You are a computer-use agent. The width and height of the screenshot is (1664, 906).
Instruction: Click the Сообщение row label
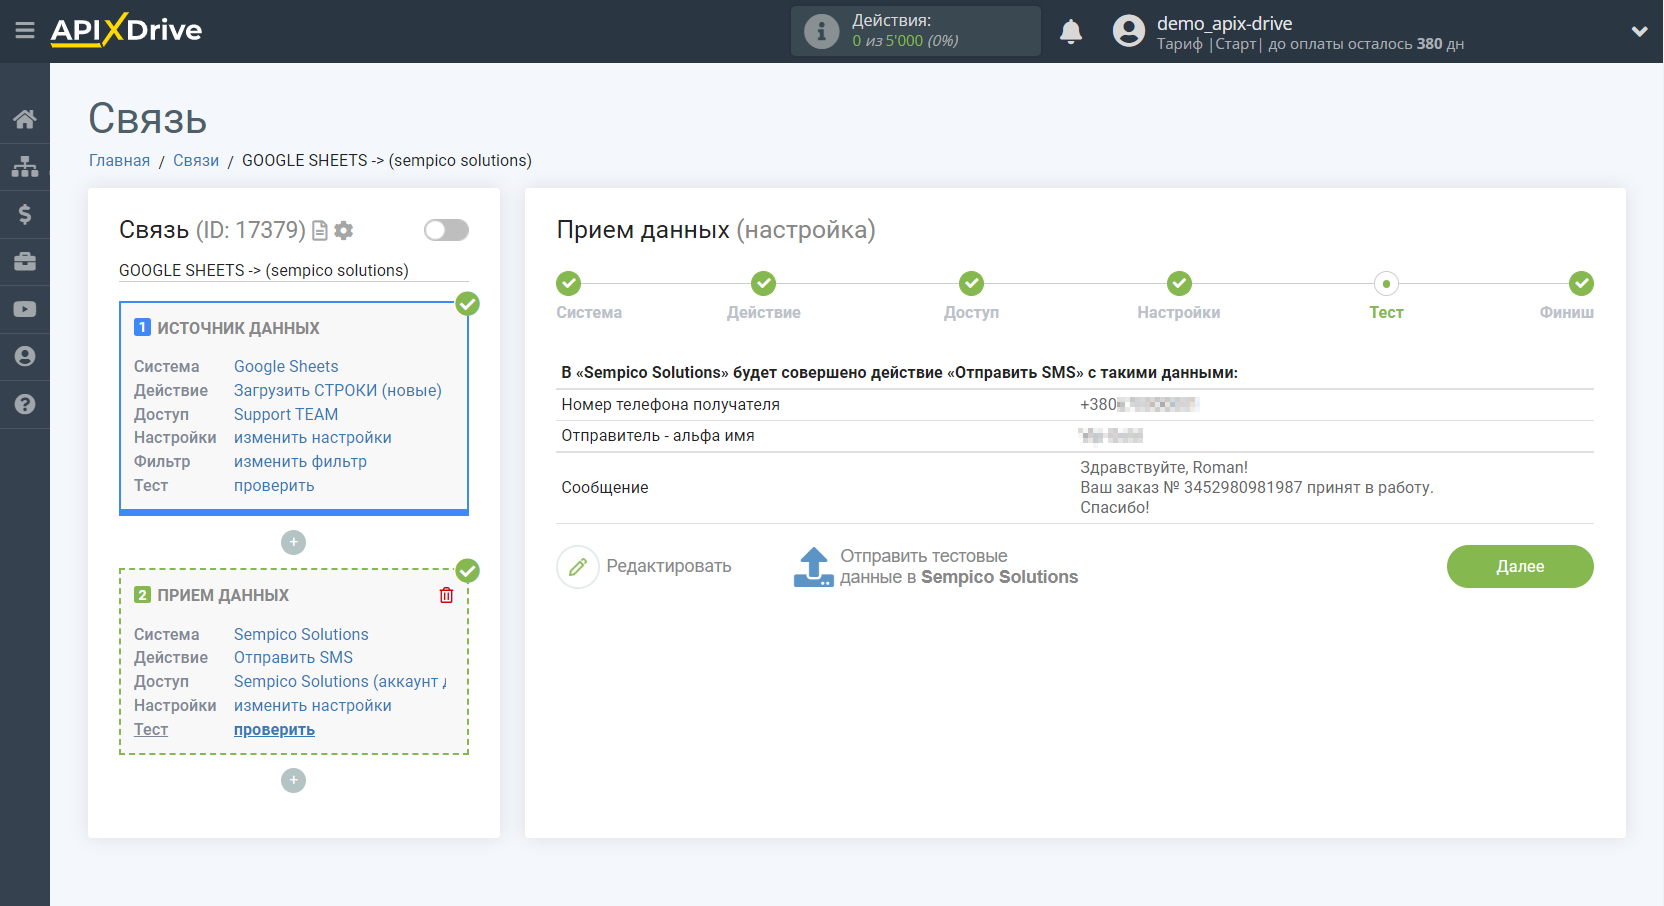(605, 488)
